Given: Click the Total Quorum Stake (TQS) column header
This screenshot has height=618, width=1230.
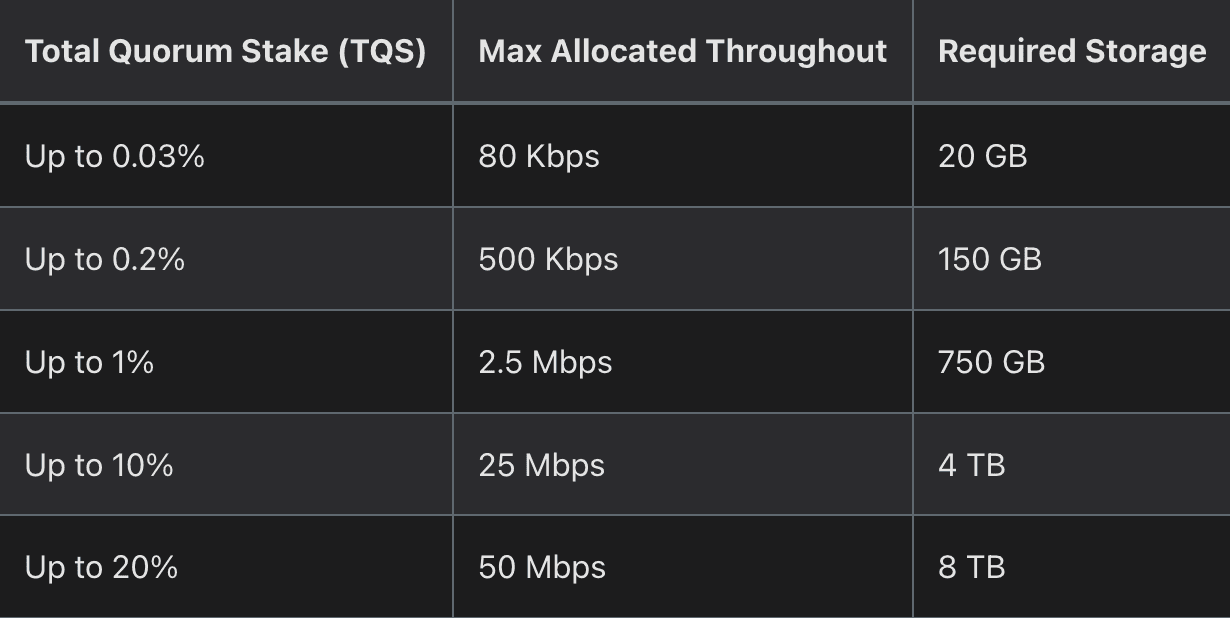Looking at the screenshot, I should [225, 52].
